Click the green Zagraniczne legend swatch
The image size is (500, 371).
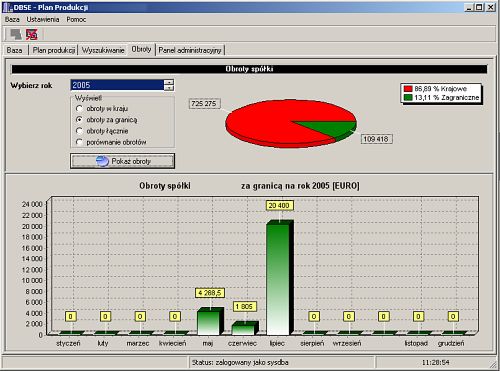(408, 98)
